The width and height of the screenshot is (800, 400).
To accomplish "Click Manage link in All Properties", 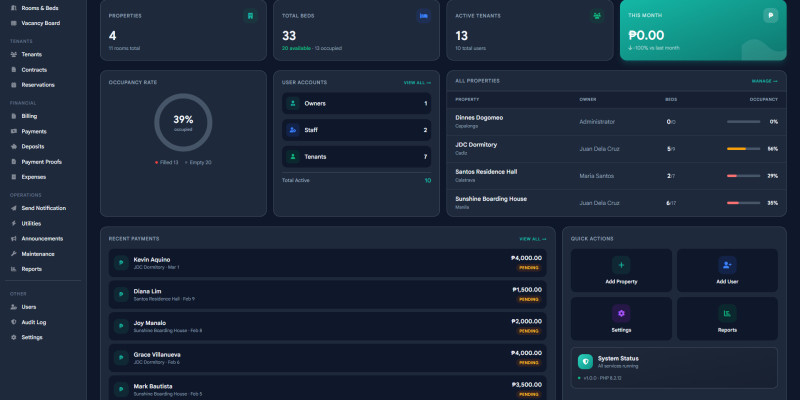I will coord(764,81).
